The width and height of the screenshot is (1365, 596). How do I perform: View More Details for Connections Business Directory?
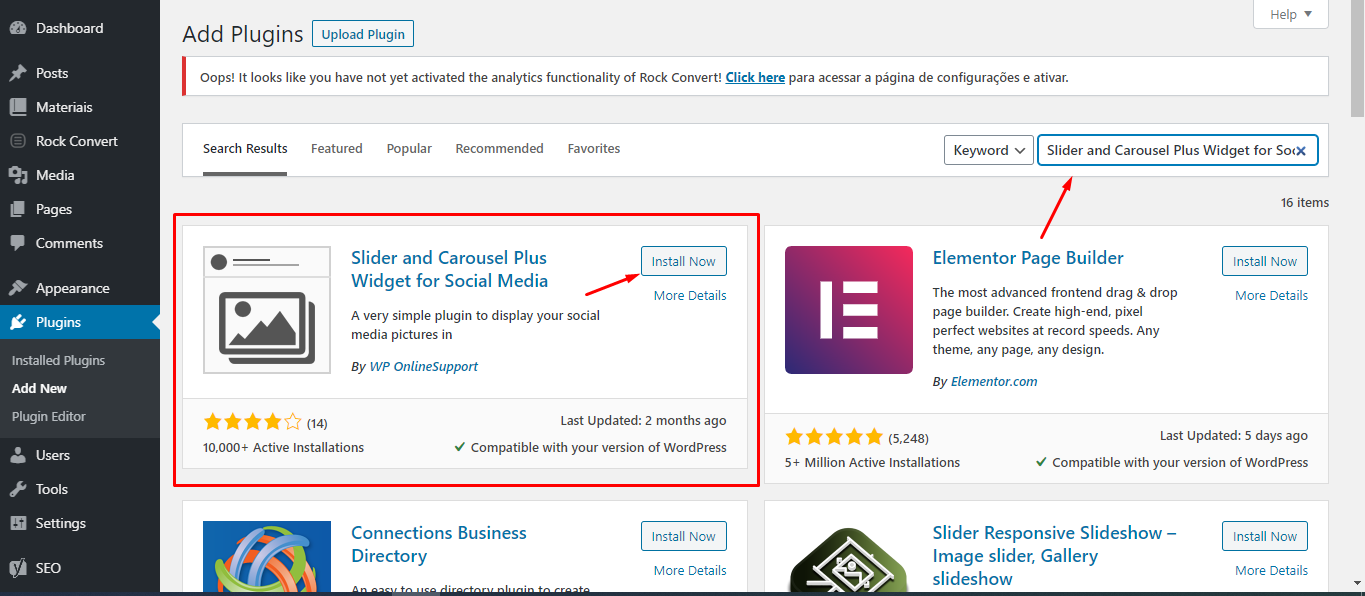(690, 570)
